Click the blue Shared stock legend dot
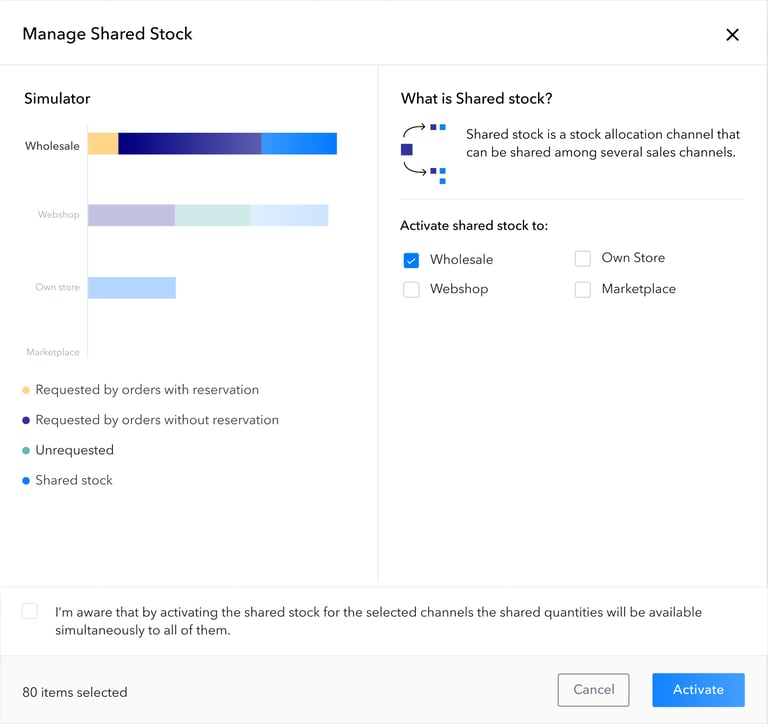 (26, 480)
